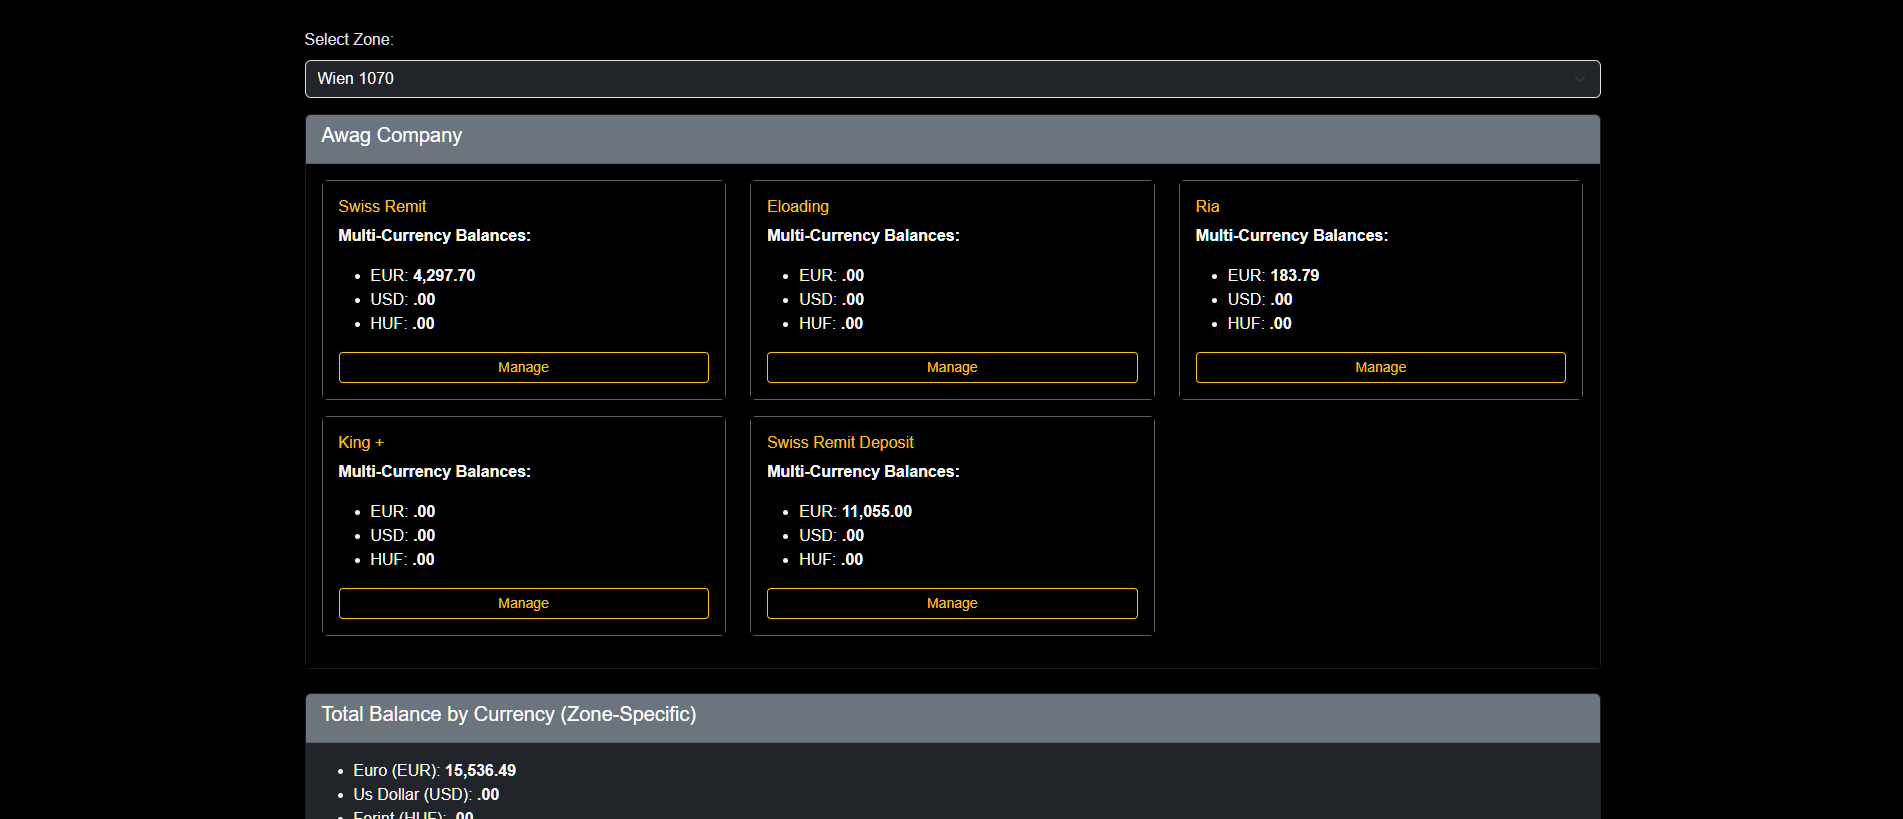The height and width of the screenshot is (819, 1903).
Task: Click Multi-Currency Balances heading in Eloading card
Action: [863, 235]
